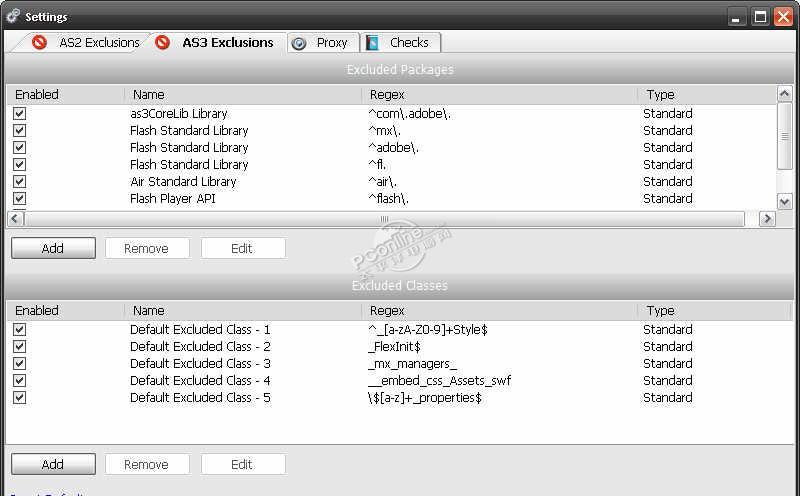The image size is (800, 496).
Task: Click Edit under Excluded Classes
Action: [243, 464]
